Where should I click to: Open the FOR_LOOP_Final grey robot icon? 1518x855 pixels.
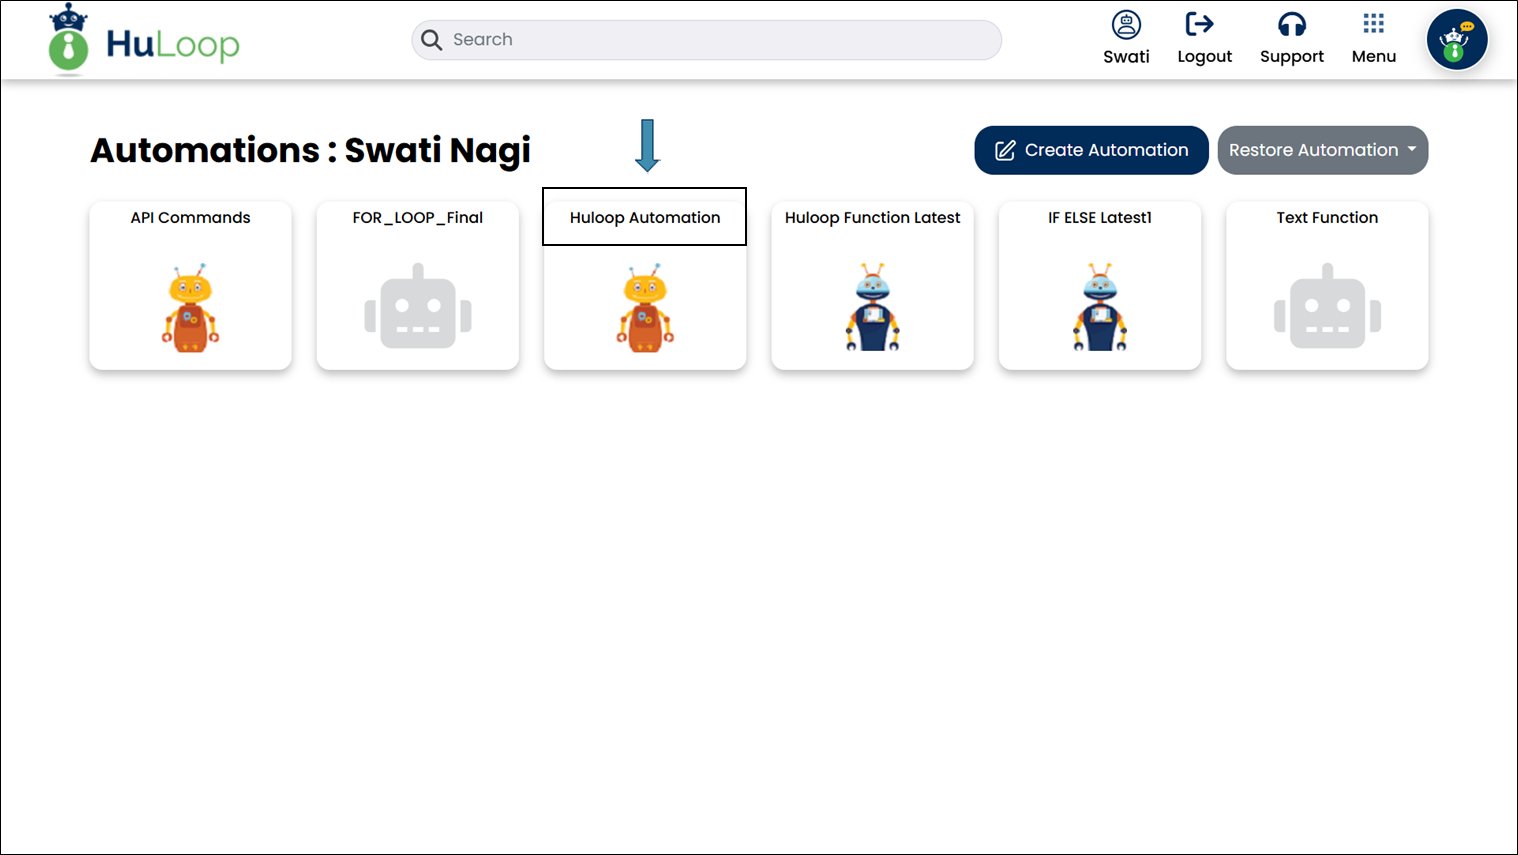[x=418, y=307]
